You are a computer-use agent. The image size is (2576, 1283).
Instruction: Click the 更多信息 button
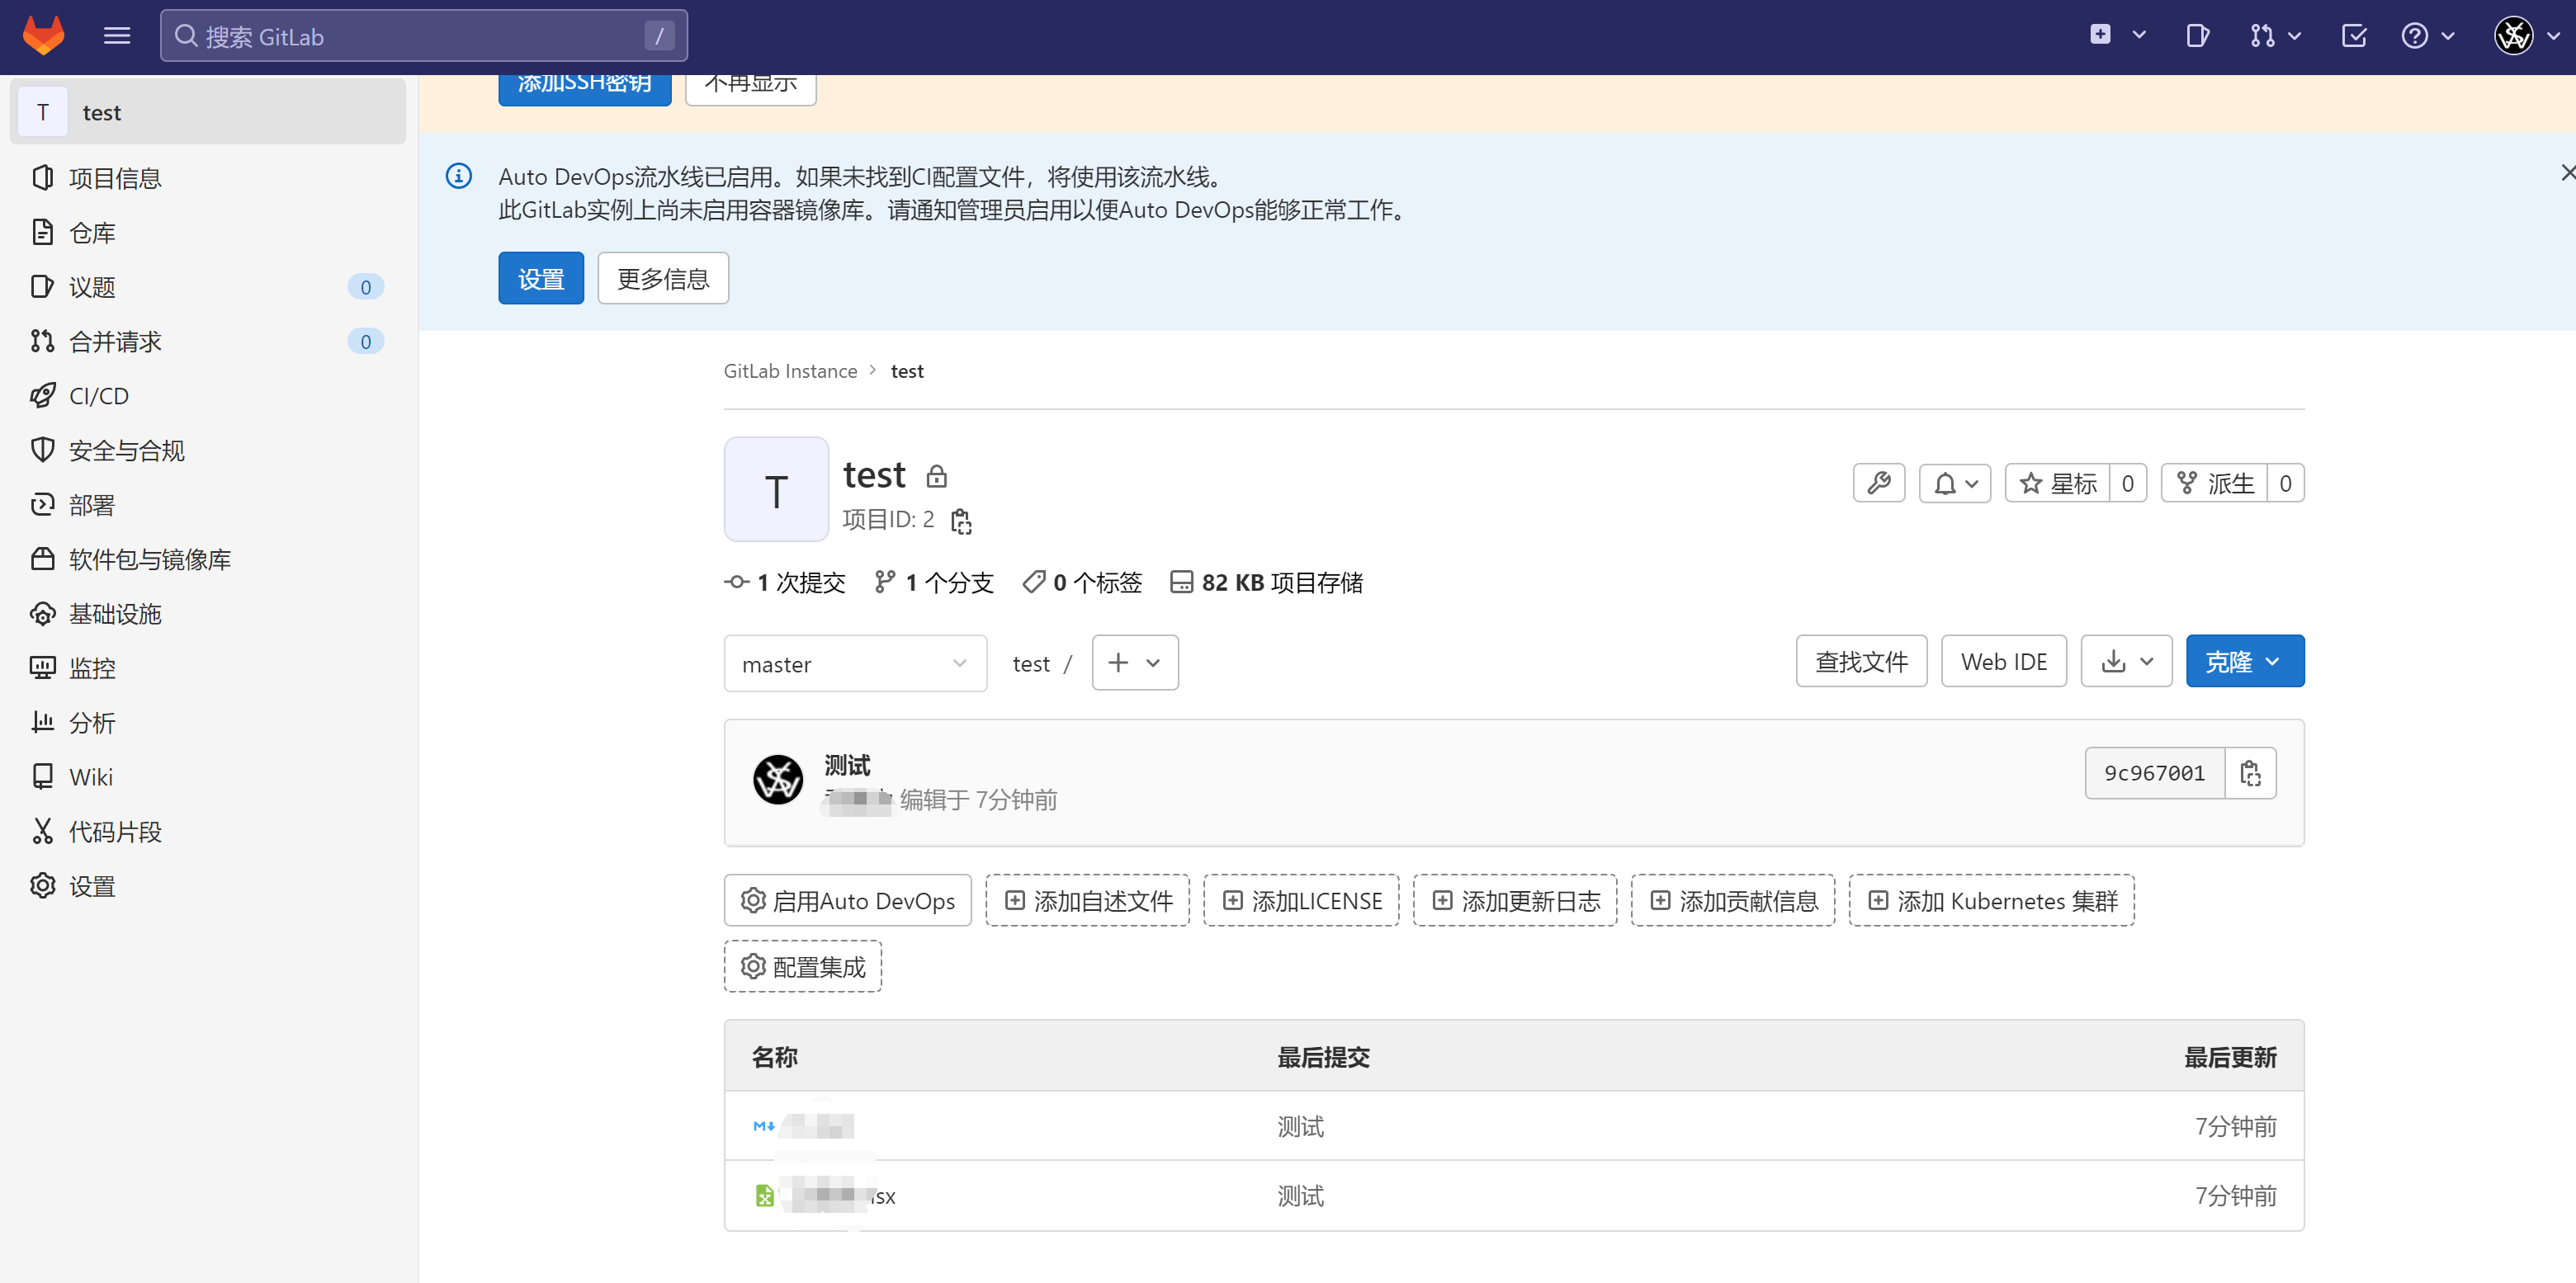pos(663,278)
